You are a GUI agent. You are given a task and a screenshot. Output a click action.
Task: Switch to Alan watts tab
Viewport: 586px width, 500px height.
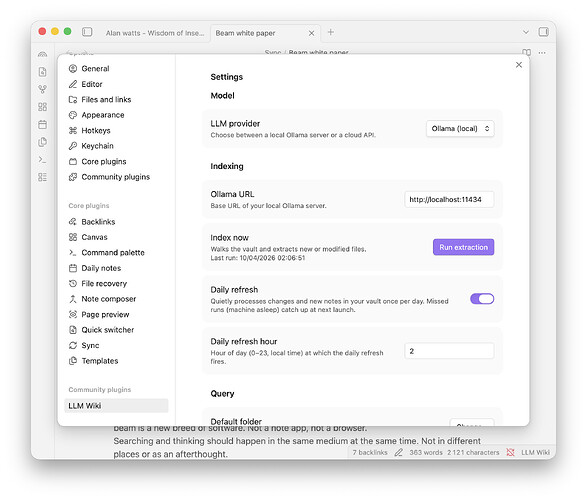tap(155, 33)
